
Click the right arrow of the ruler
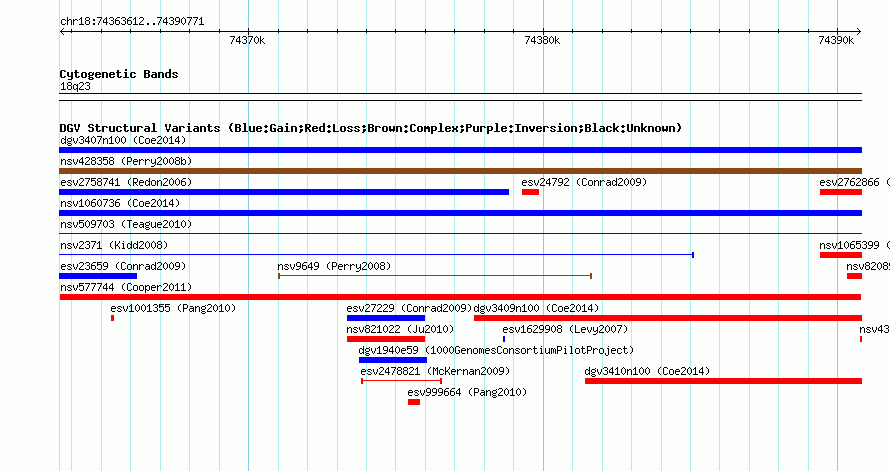[x=858, y=32]
